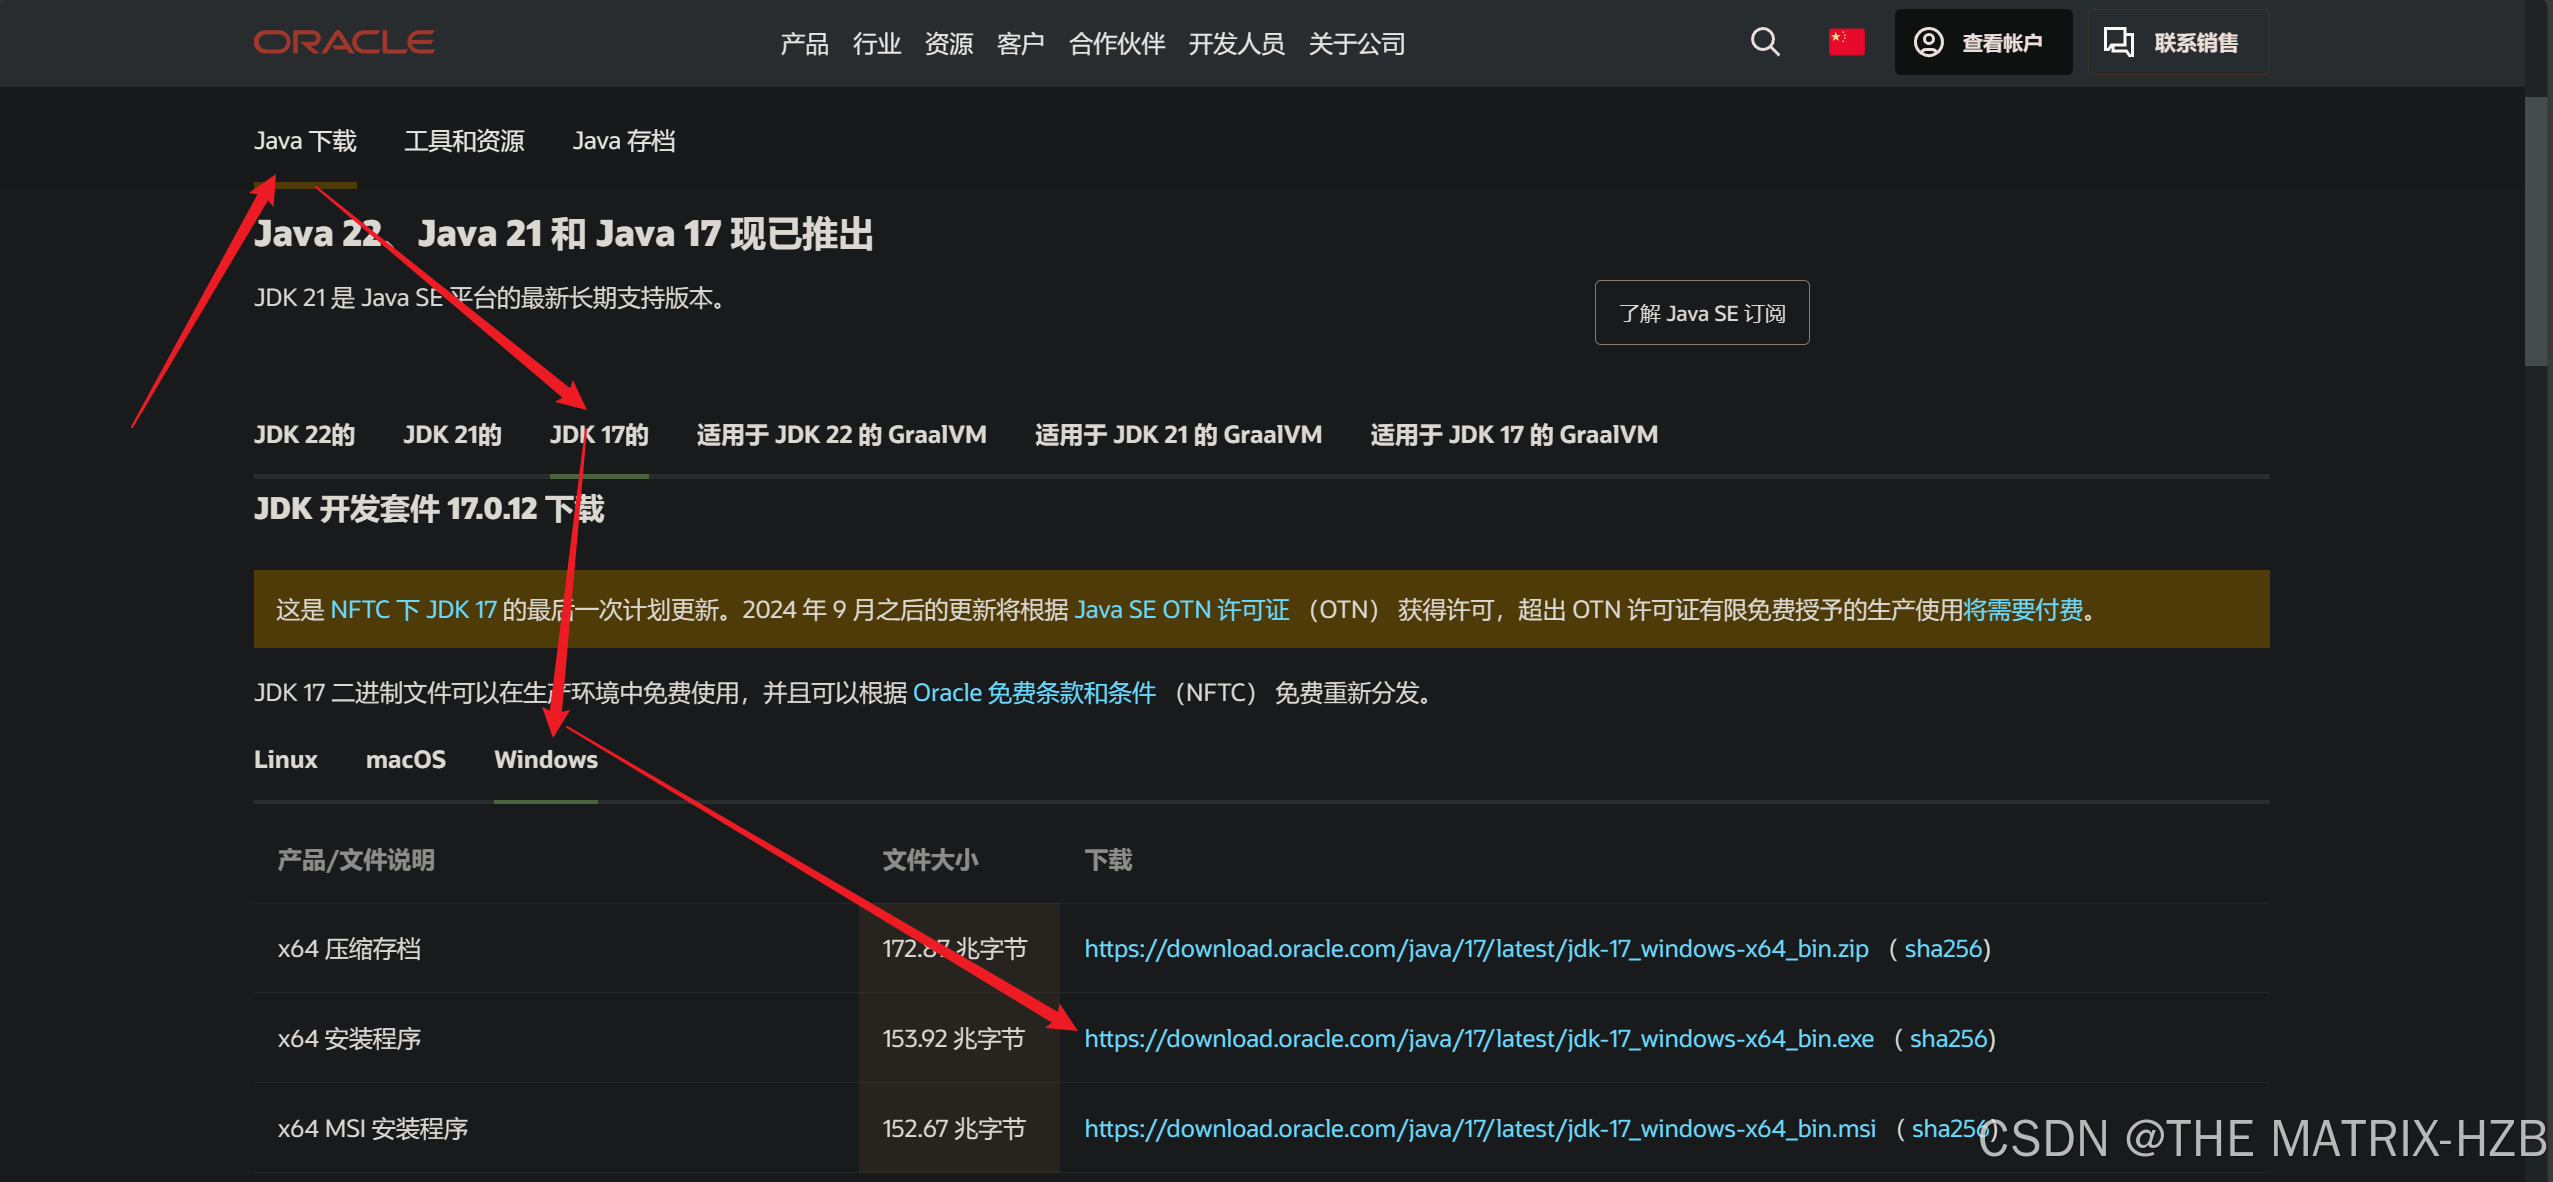This screenshot has height=1182, width=2553.
Task: Open the 合作伙伴 menu
Action: (1117, 44)
